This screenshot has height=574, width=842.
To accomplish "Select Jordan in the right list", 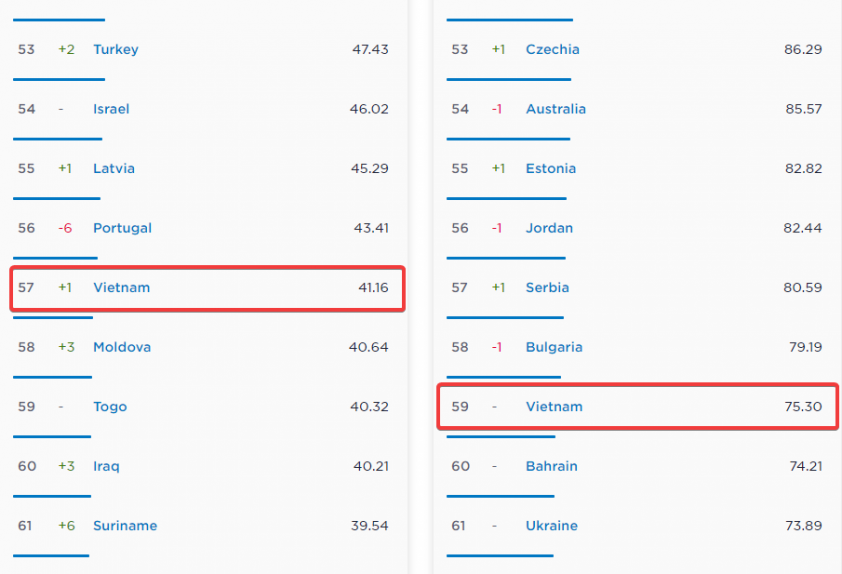I will click(x=549, y=228).
